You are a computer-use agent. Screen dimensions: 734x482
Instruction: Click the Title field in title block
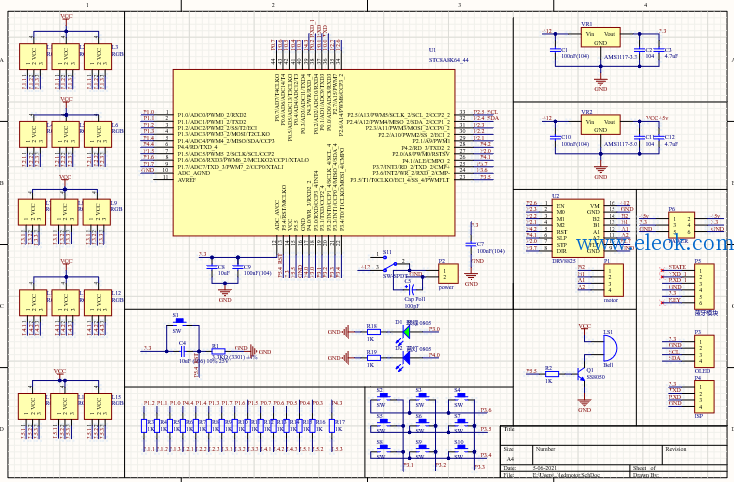pyautogui.click(x=614, y=435)
